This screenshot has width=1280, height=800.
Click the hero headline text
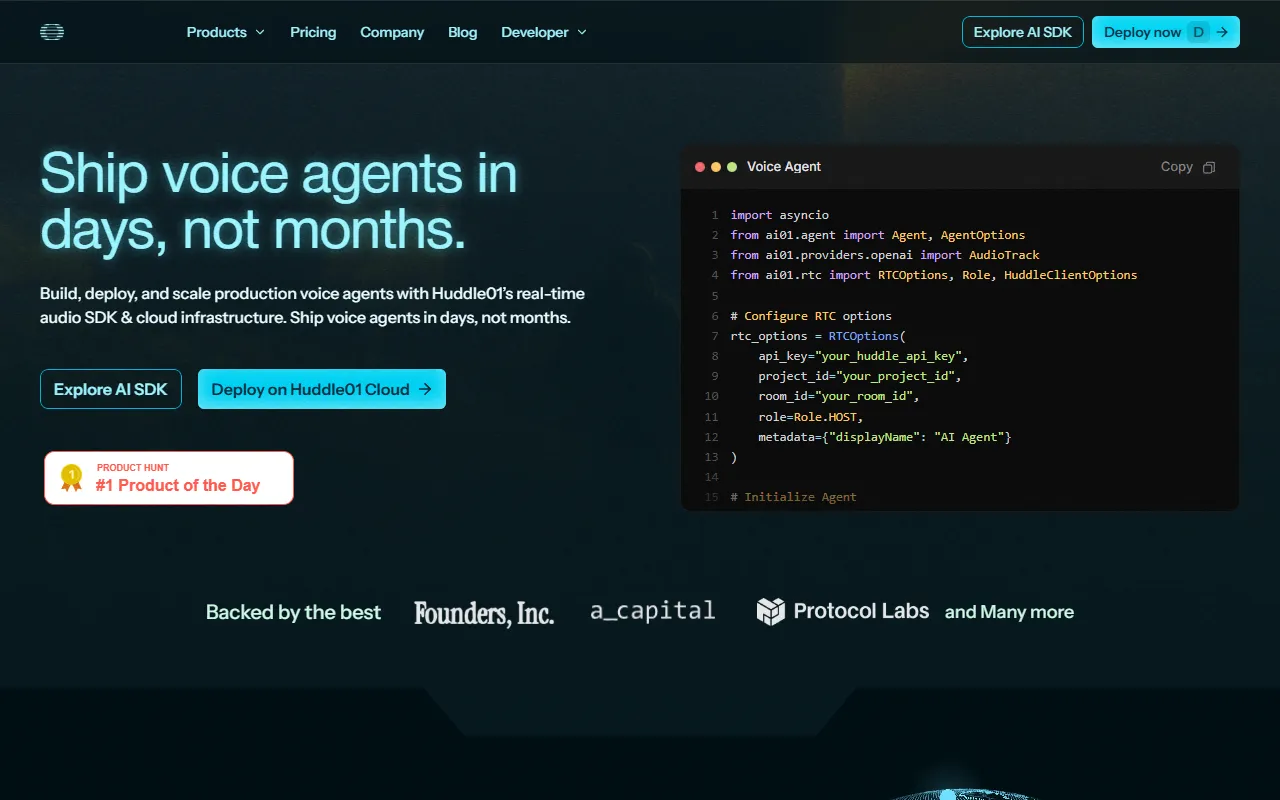[279, 200]
